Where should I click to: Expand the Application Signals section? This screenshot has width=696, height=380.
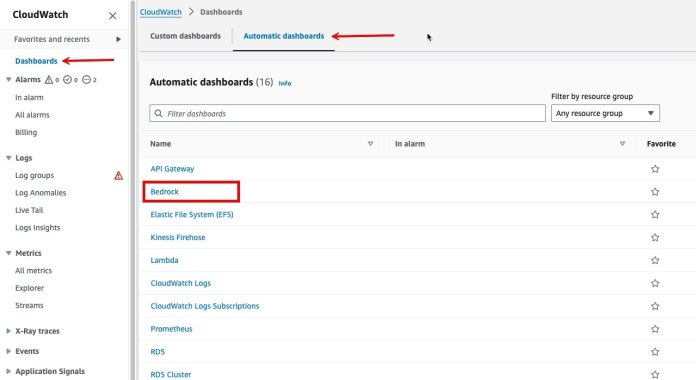pos(8,371)
